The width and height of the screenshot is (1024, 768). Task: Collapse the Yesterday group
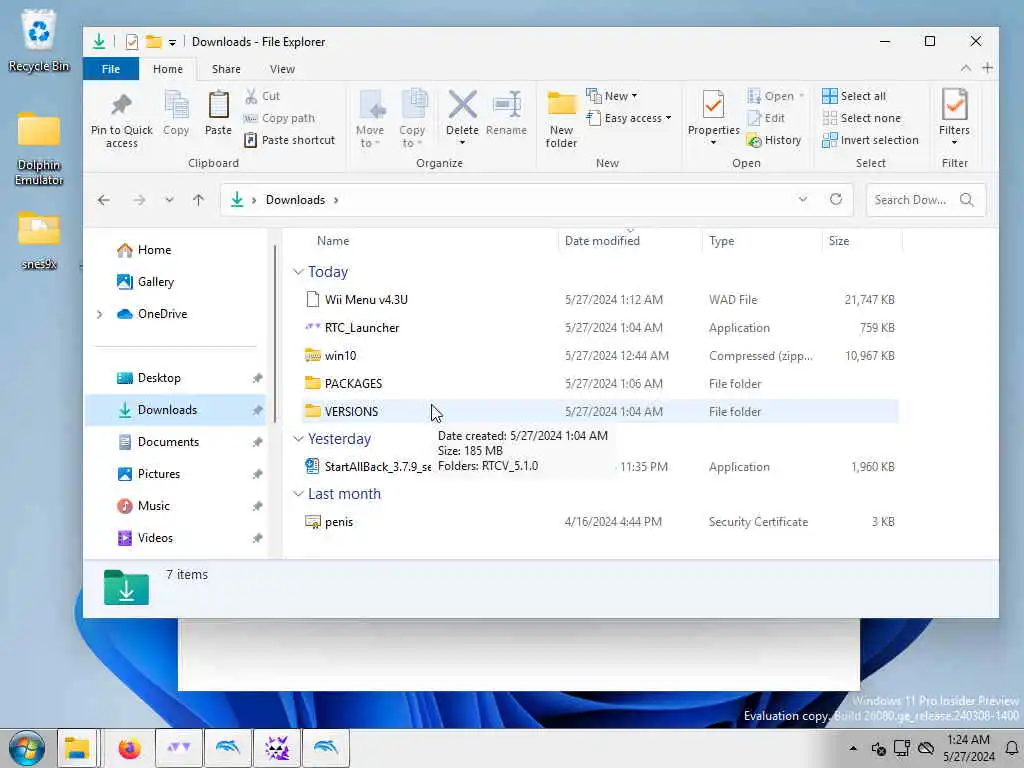(298, 439)
